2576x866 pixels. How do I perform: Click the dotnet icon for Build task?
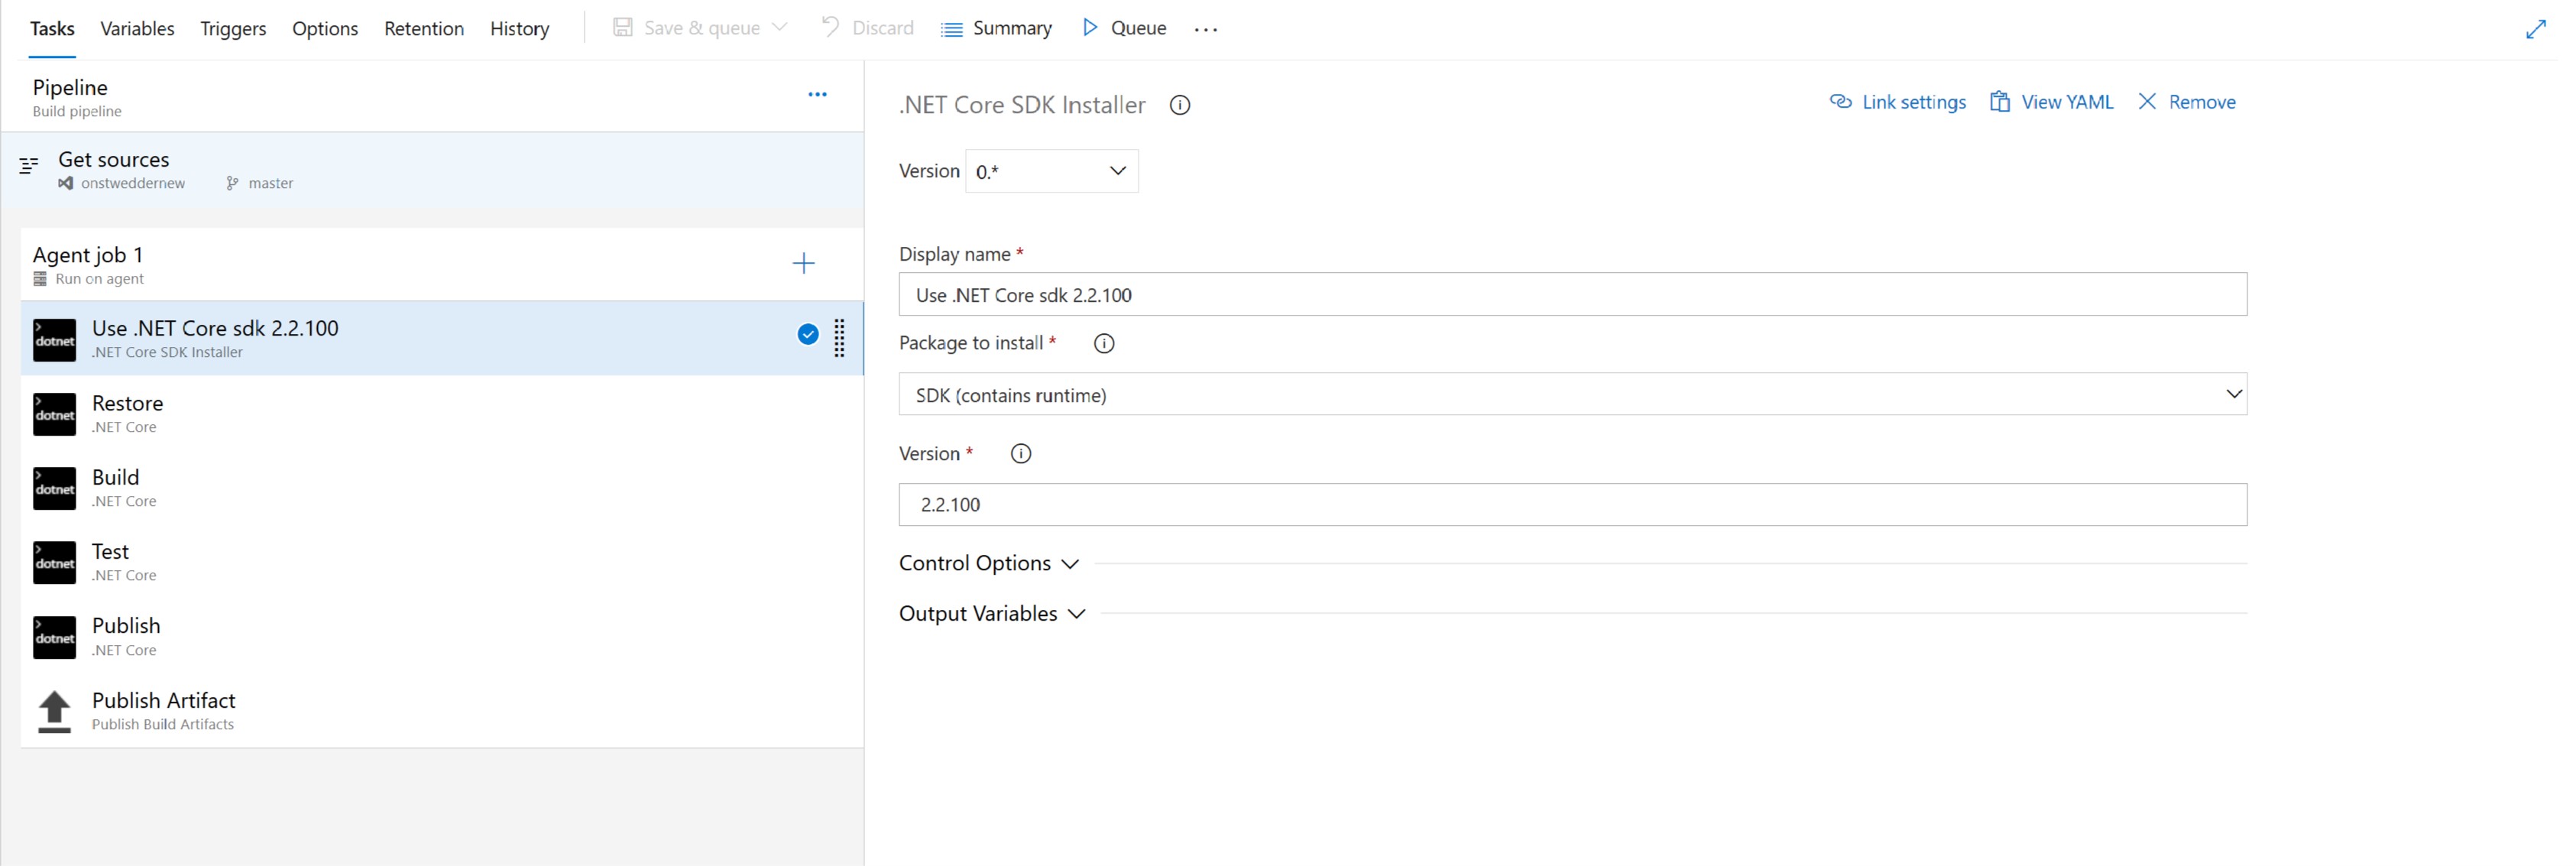pos(54,488)
